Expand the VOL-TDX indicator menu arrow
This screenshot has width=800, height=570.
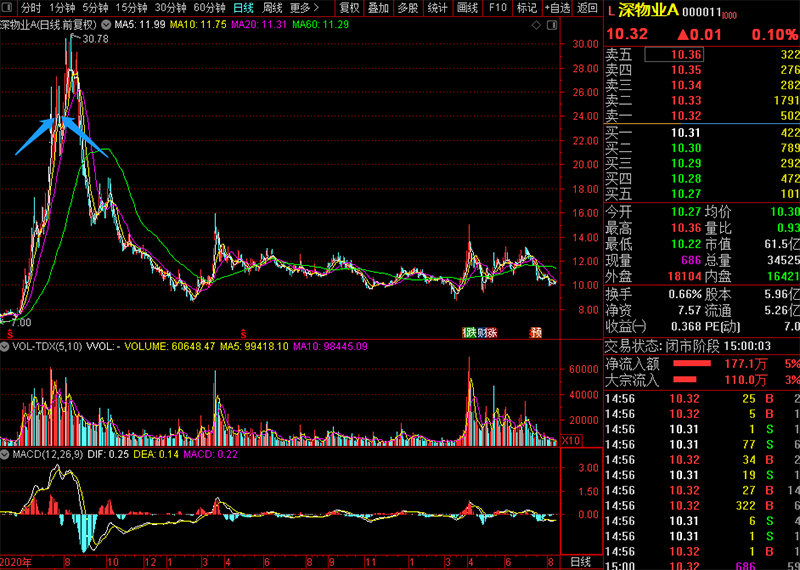coord(5,346)
